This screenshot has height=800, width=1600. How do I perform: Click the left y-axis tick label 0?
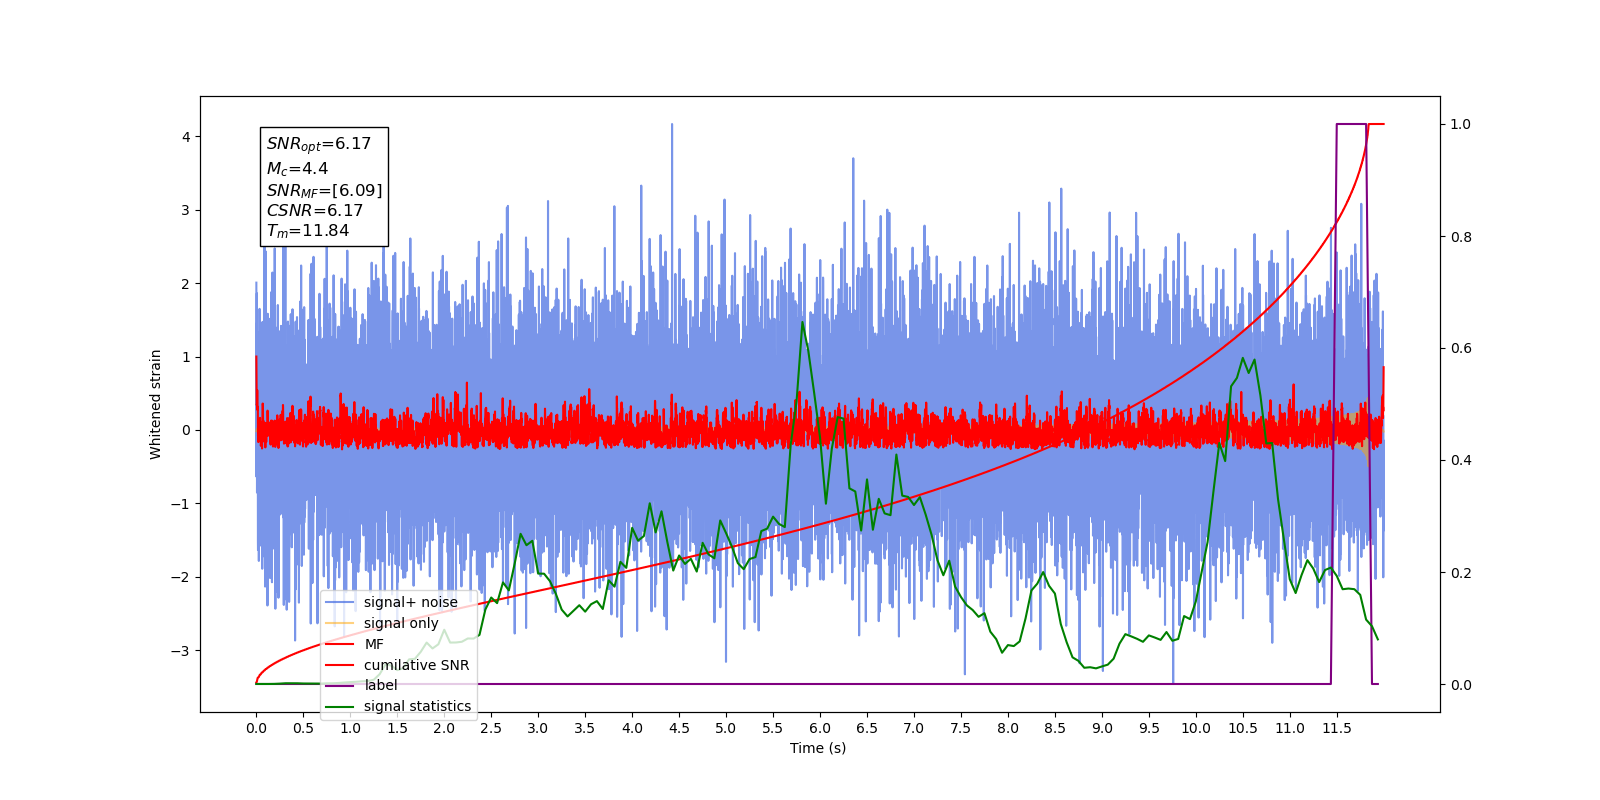(186, 431)
